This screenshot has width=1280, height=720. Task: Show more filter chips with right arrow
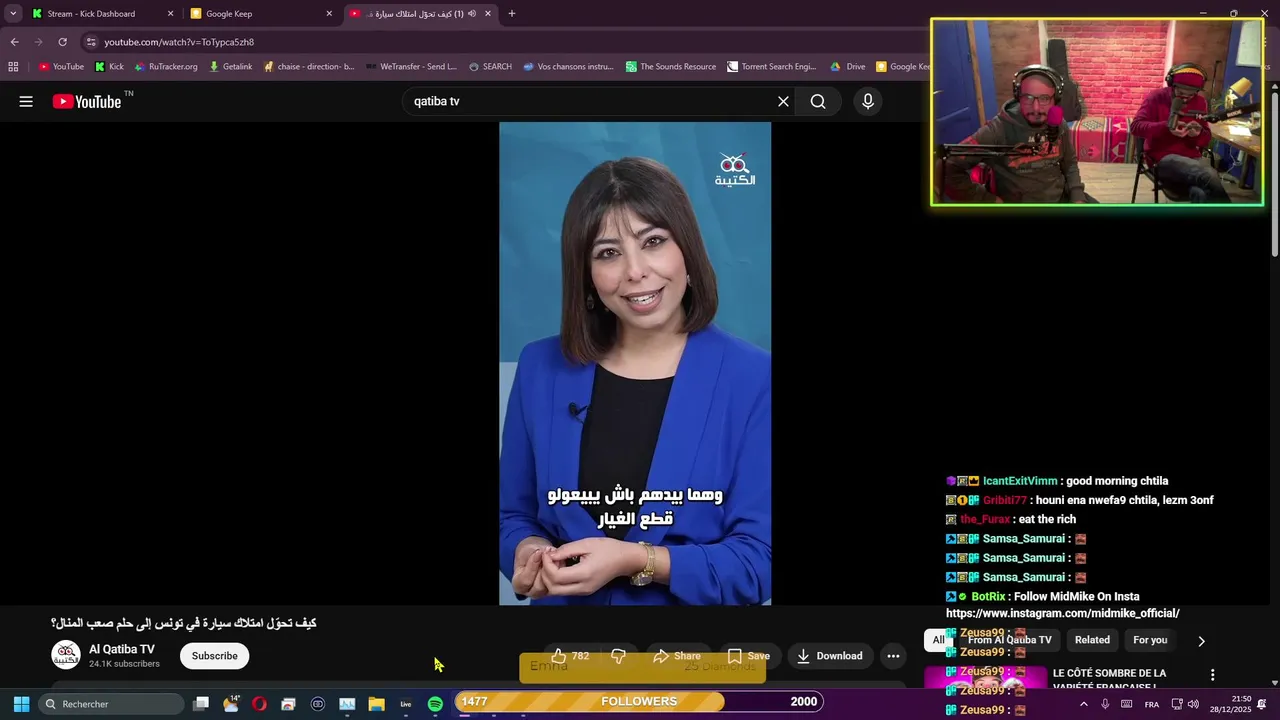1201,641
